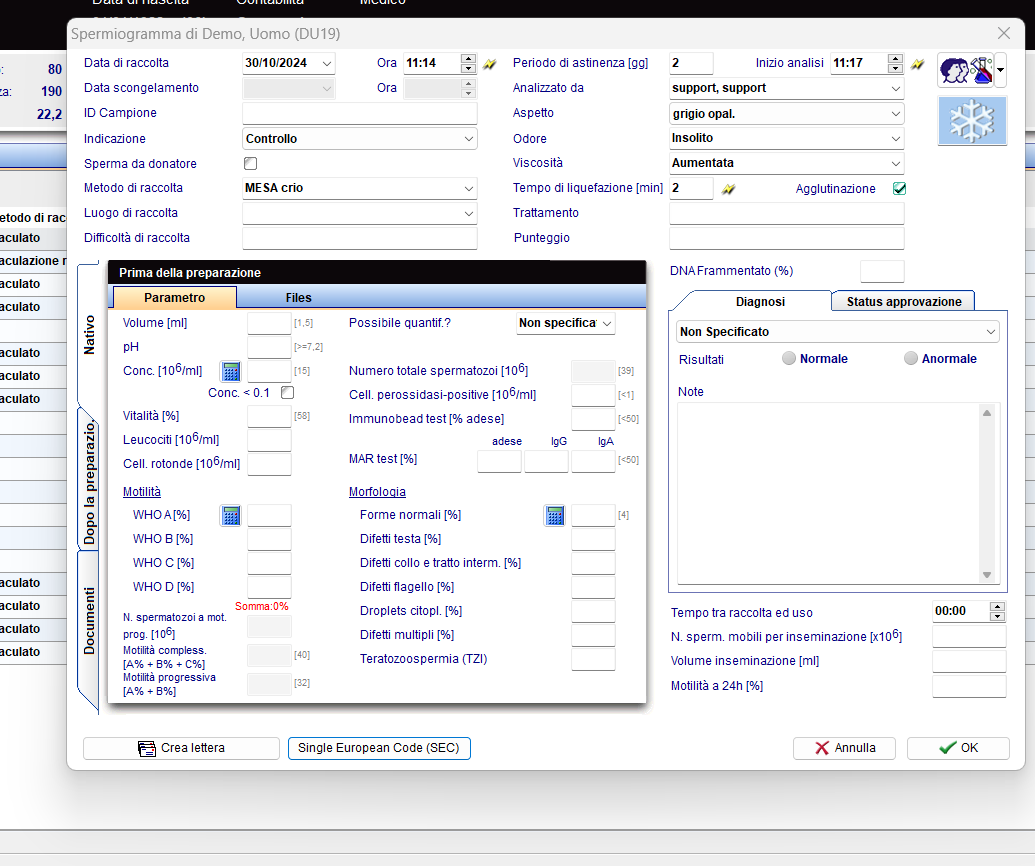Open the Dopo la preparazione vertical tab
1035x866 pixels.
(x=88, y=483)
